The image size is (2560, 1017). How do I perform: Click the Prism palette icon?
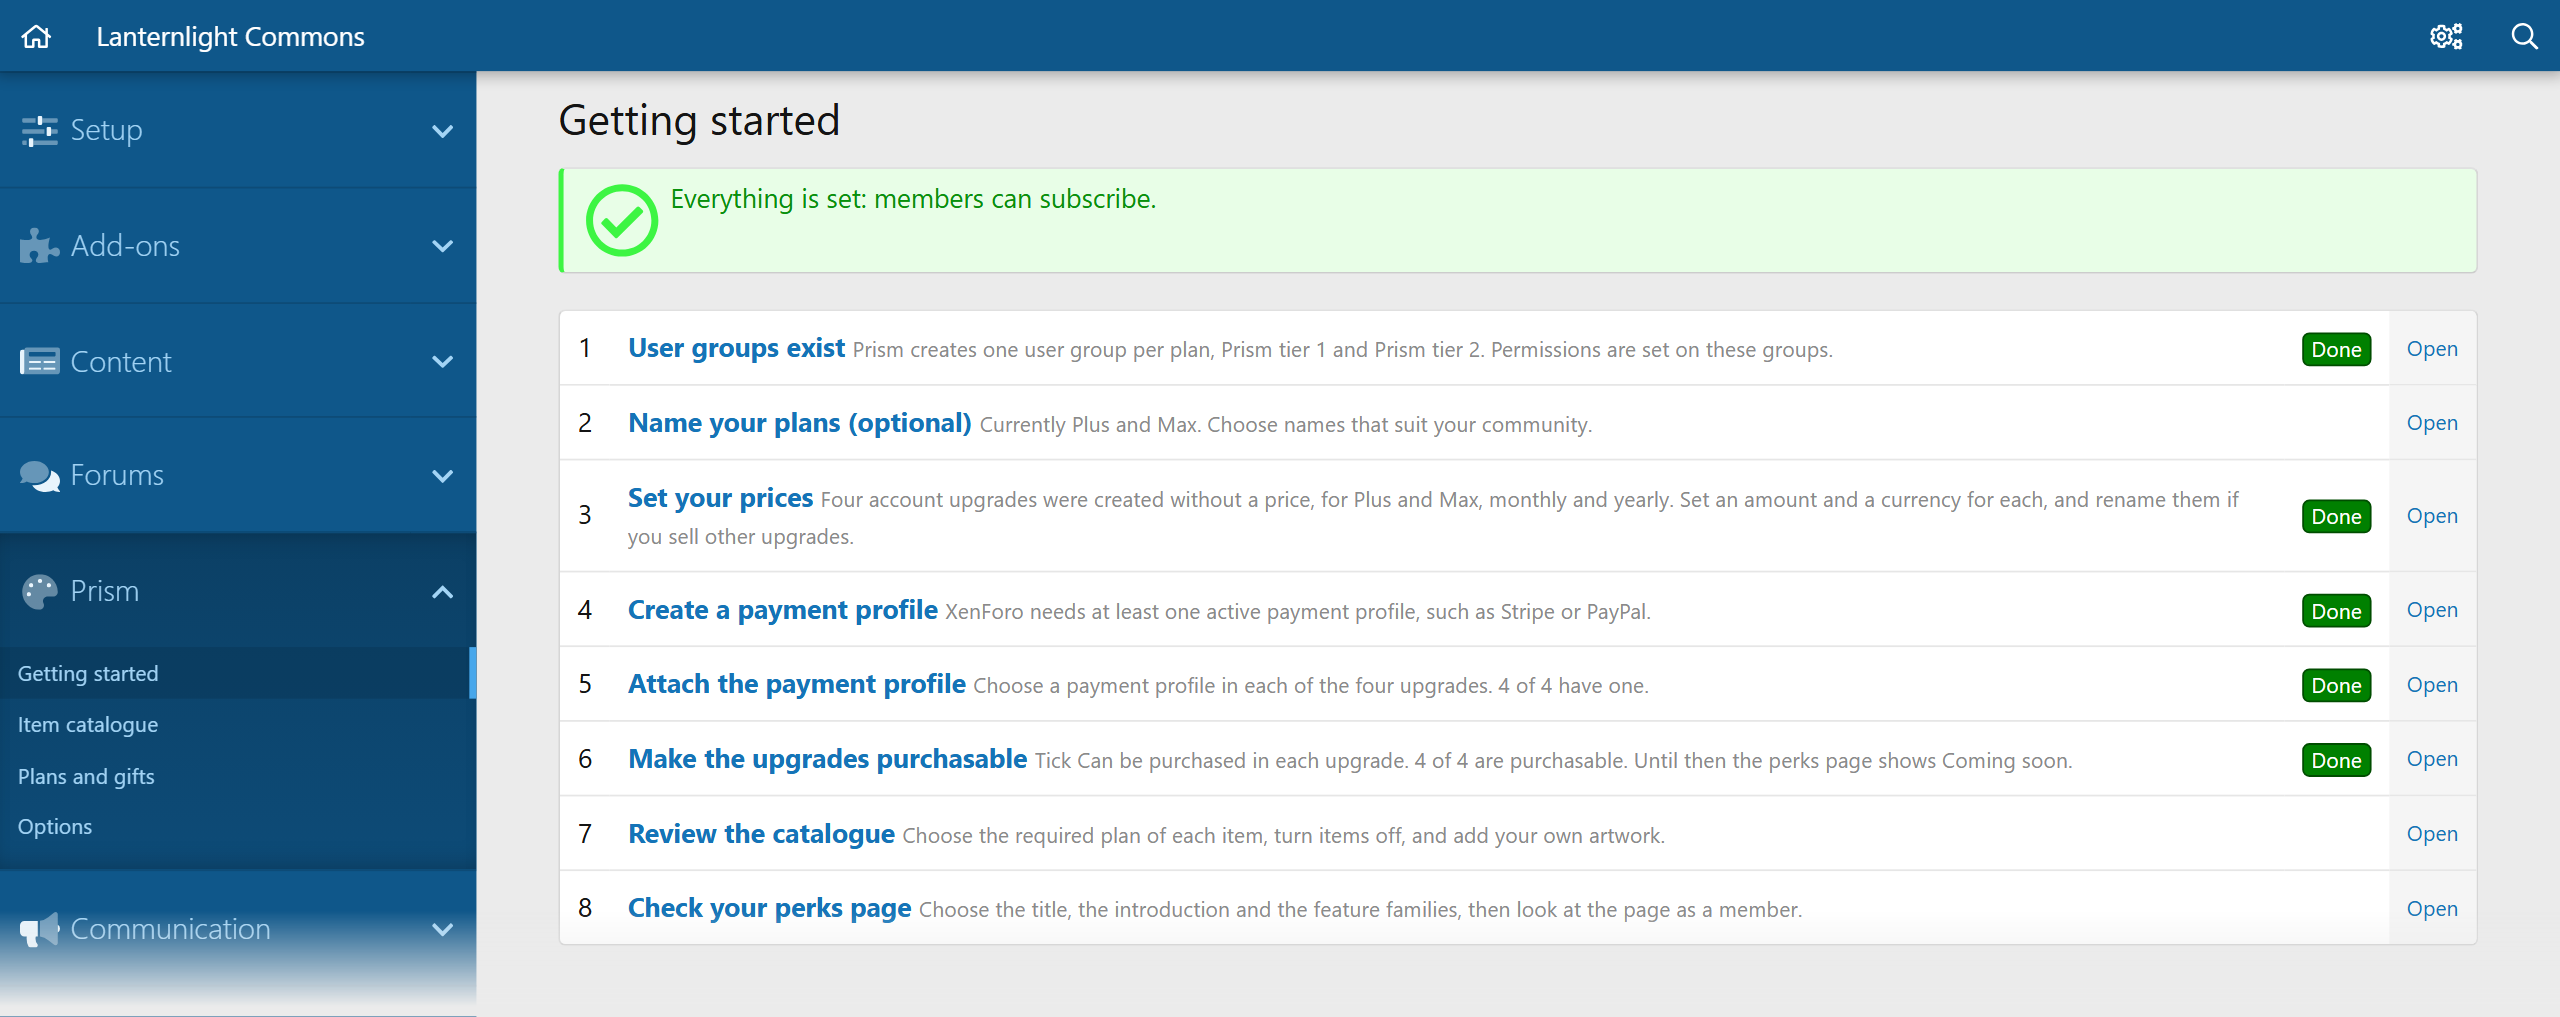pos(39,591)
